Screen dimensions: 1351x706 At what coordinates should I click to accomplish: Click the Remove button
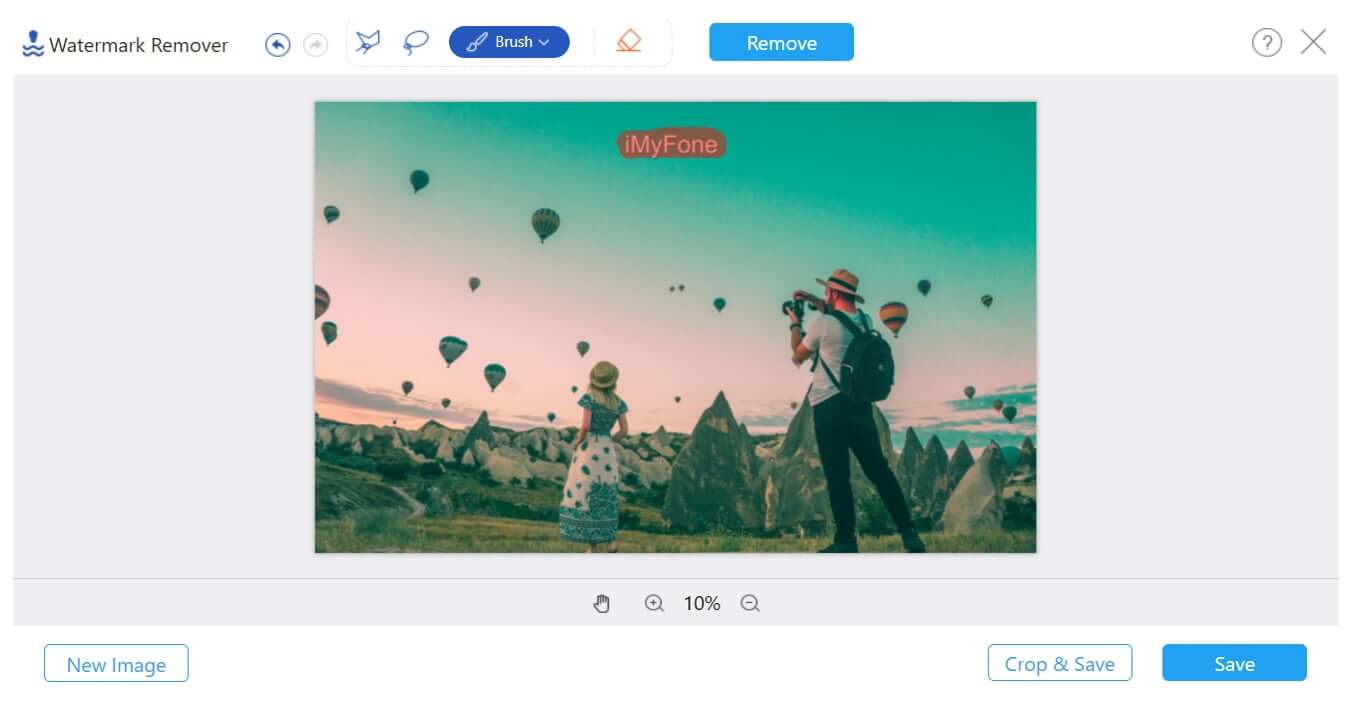(x=782, y=42)
